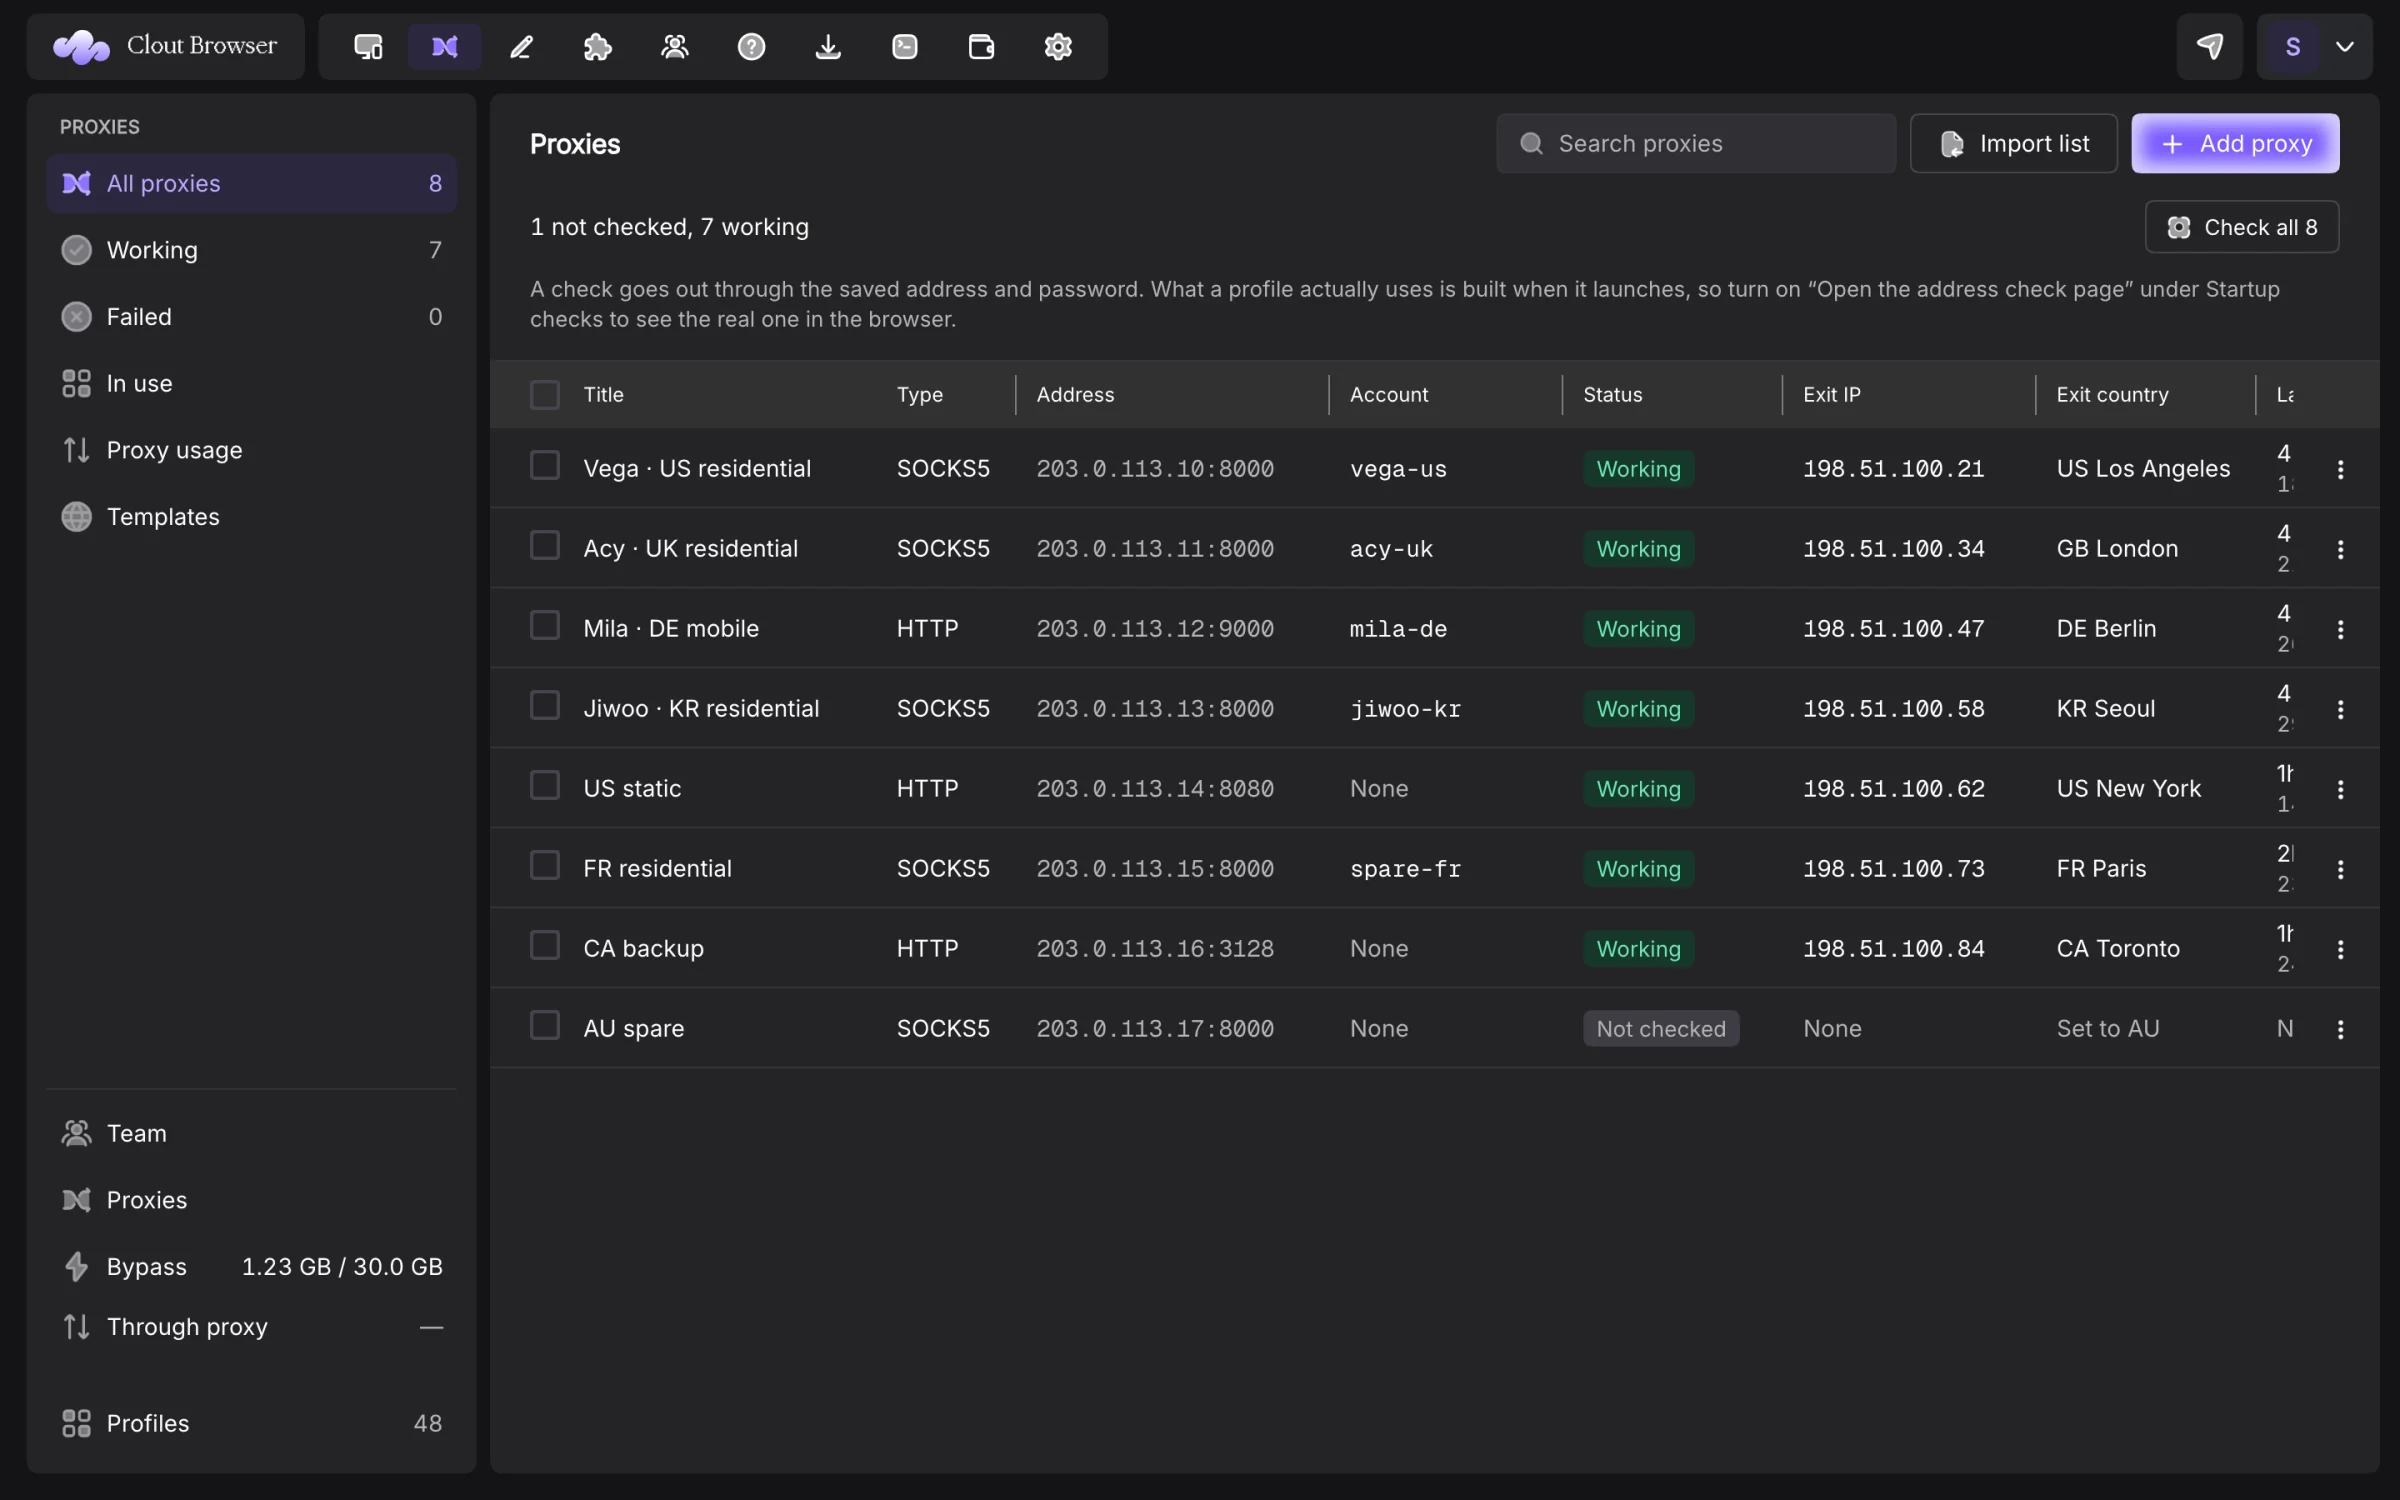Check the Acy · UK residential row checkbox
This screenshot has height=1500, width=2400.
545,546
